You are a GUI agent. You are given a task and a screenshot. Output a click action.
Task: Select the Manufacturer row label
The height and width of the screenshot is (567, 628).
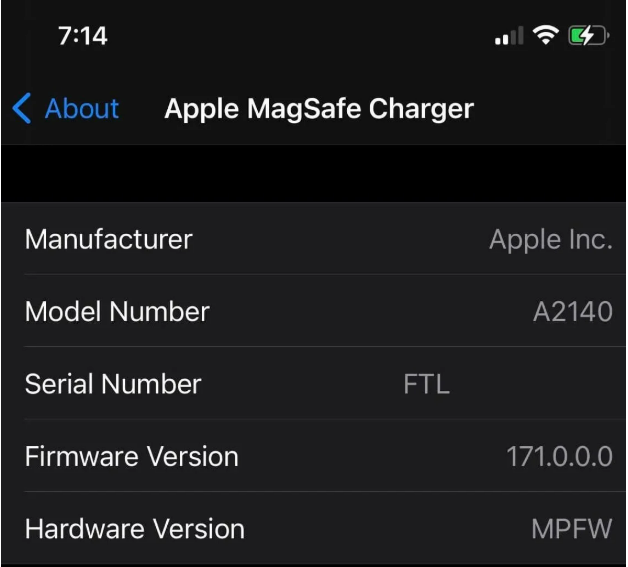coord(108,240)
